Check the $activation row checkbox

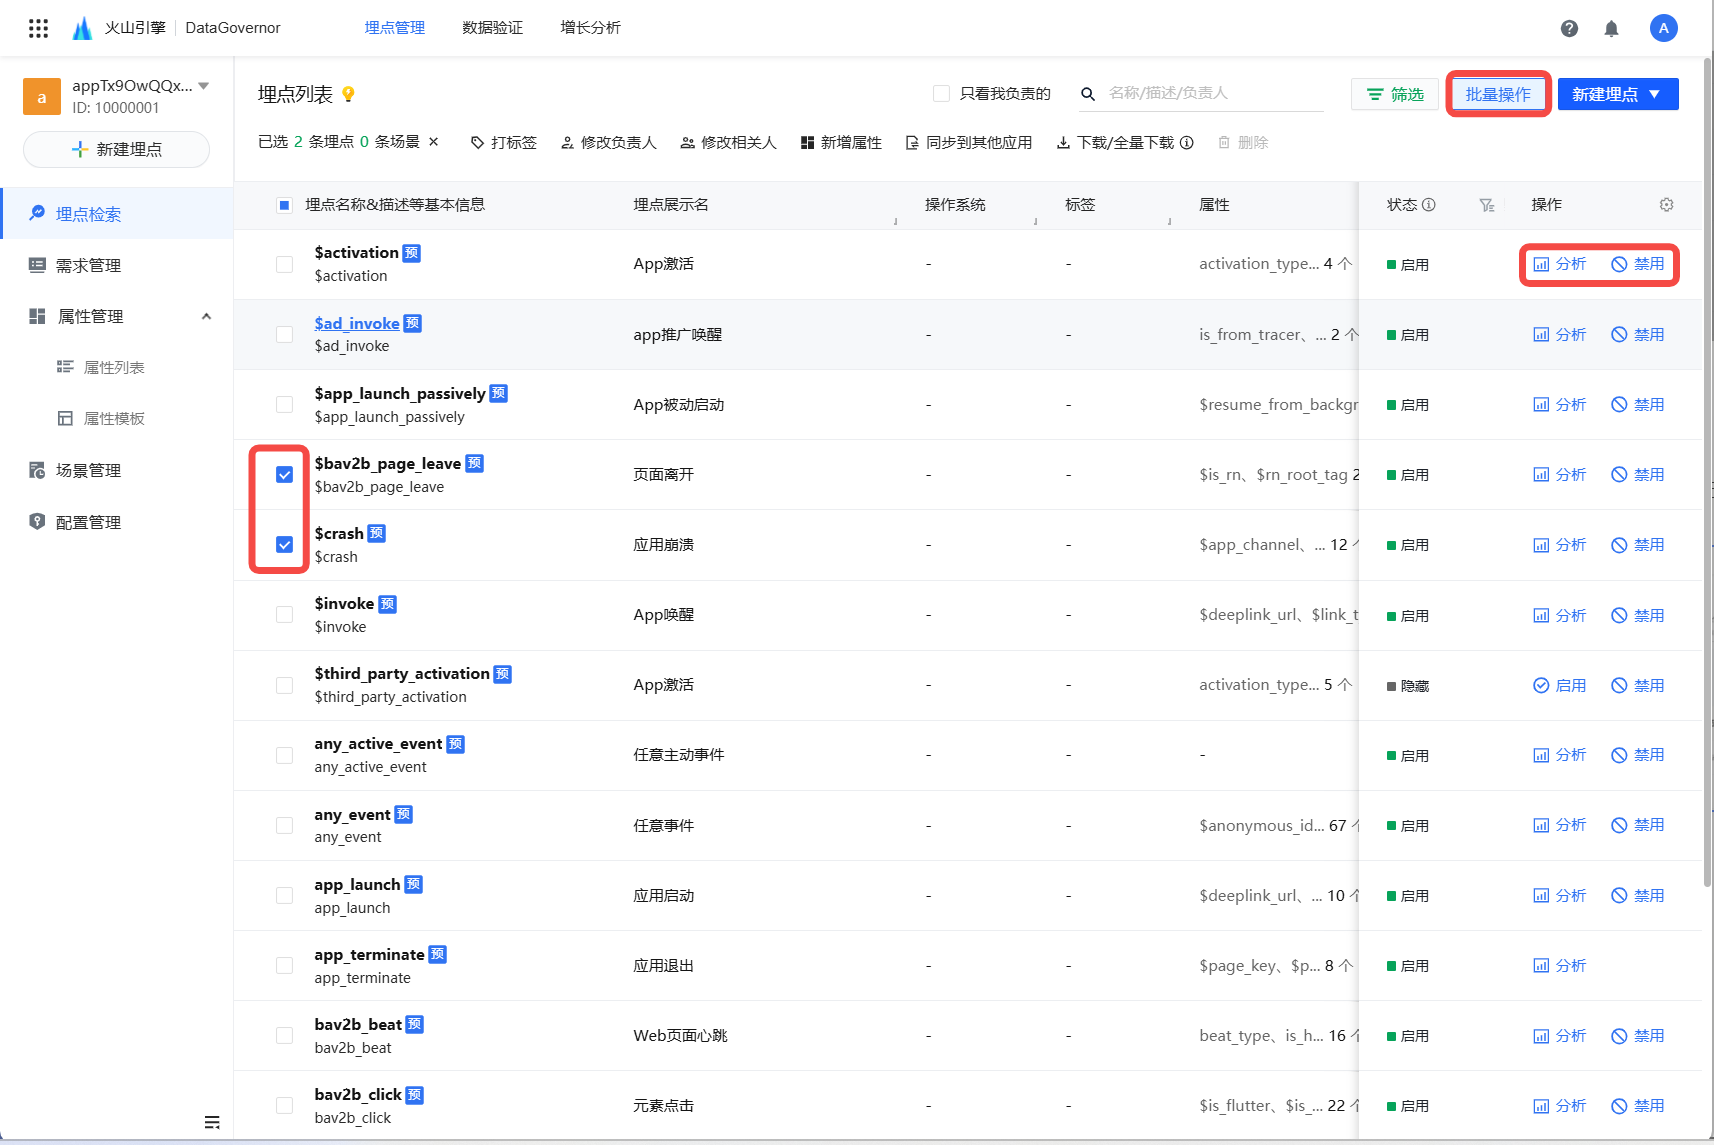pos(284,264)
